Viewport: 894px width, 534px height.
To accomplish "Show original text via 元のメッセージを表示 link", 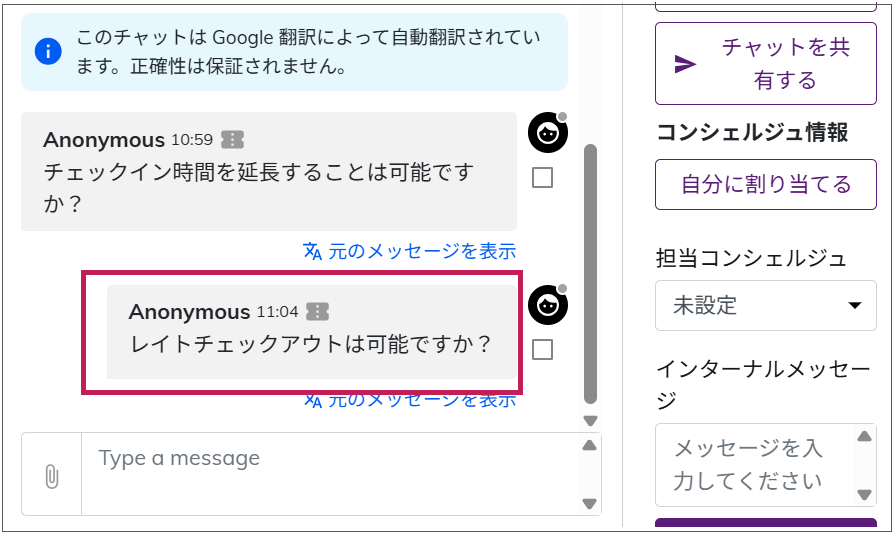I will click(x=422, y=251).
